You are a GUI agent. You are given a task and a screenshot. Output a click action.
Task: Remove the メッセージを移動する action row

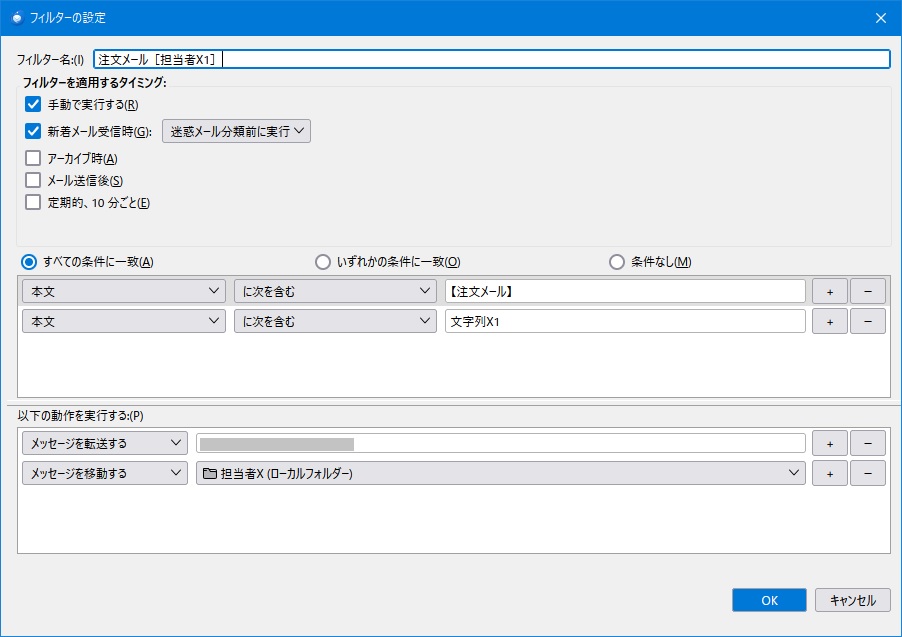[867, 473]
